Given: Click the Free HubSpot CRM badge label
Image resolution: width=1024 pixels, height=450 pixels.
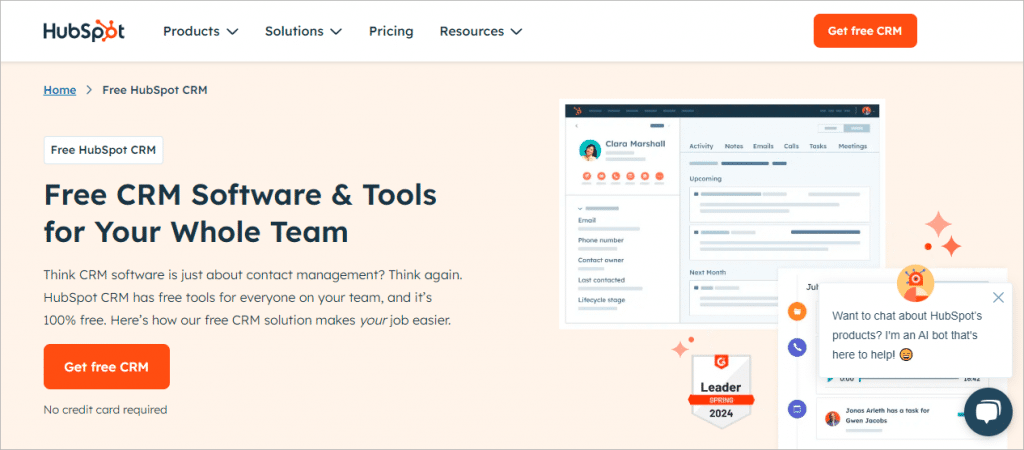Looking at the screenshot, I should click(x=103, y=150).
